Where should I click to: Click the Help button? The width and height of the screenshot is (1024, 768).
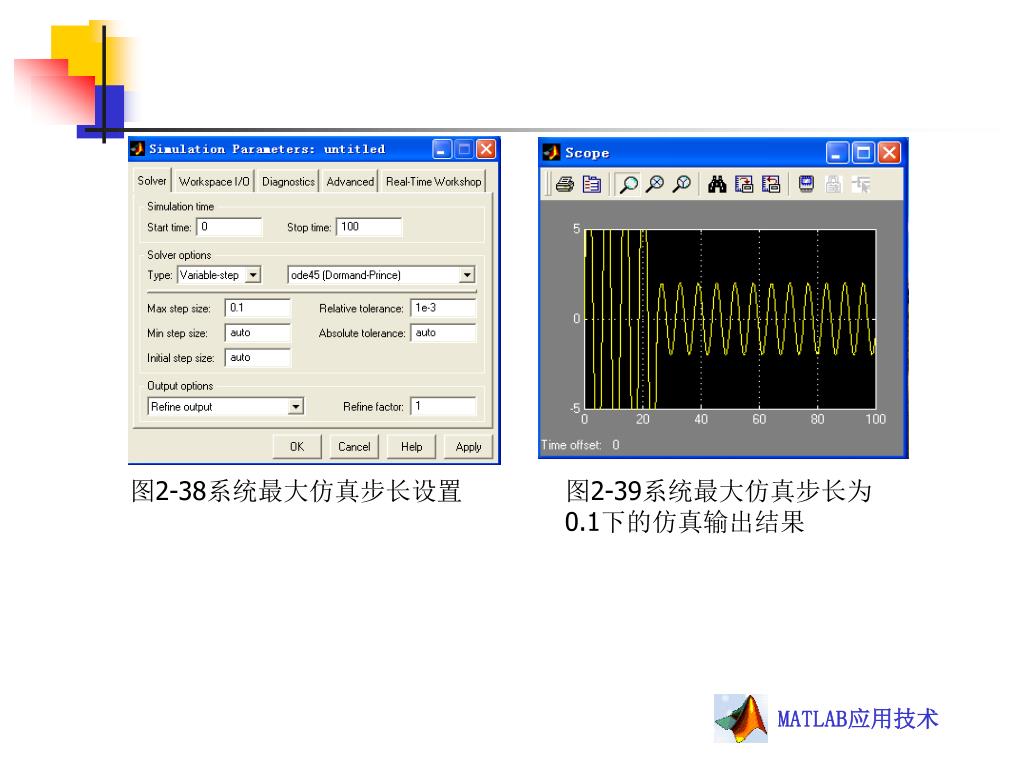point(411,447)
